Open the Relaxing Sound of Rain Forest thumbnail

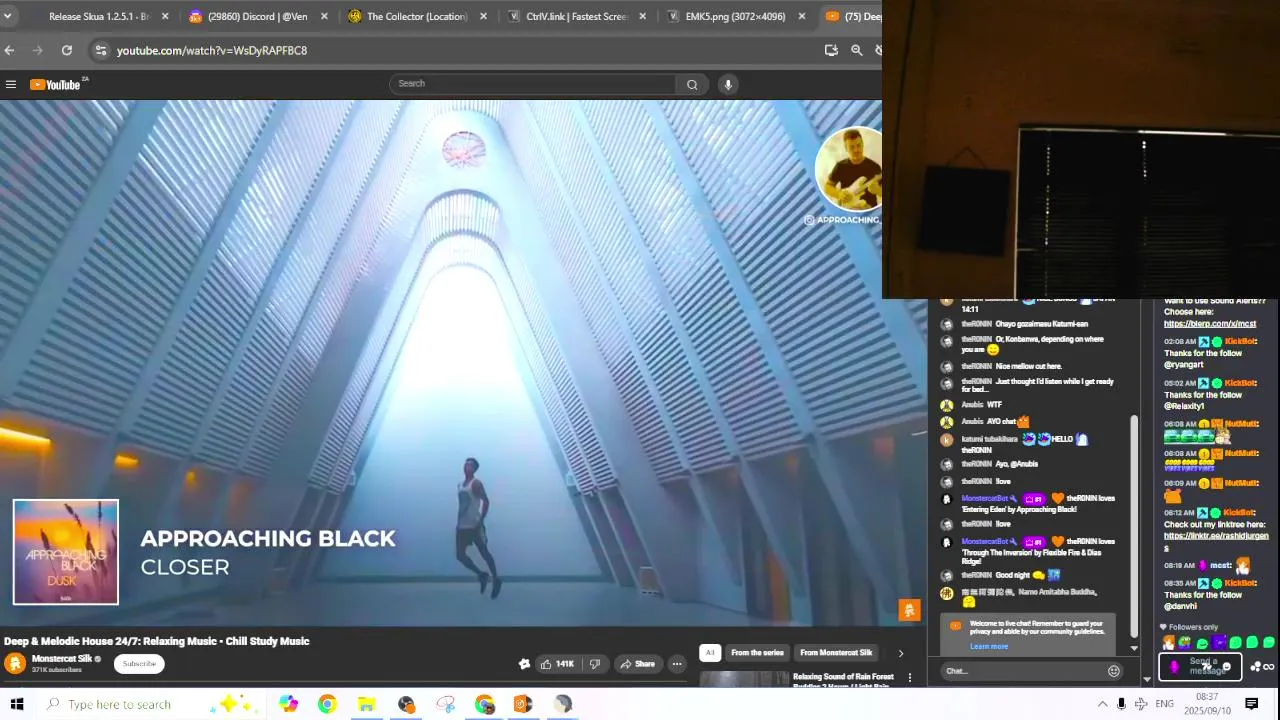click(x=743, y=679)
